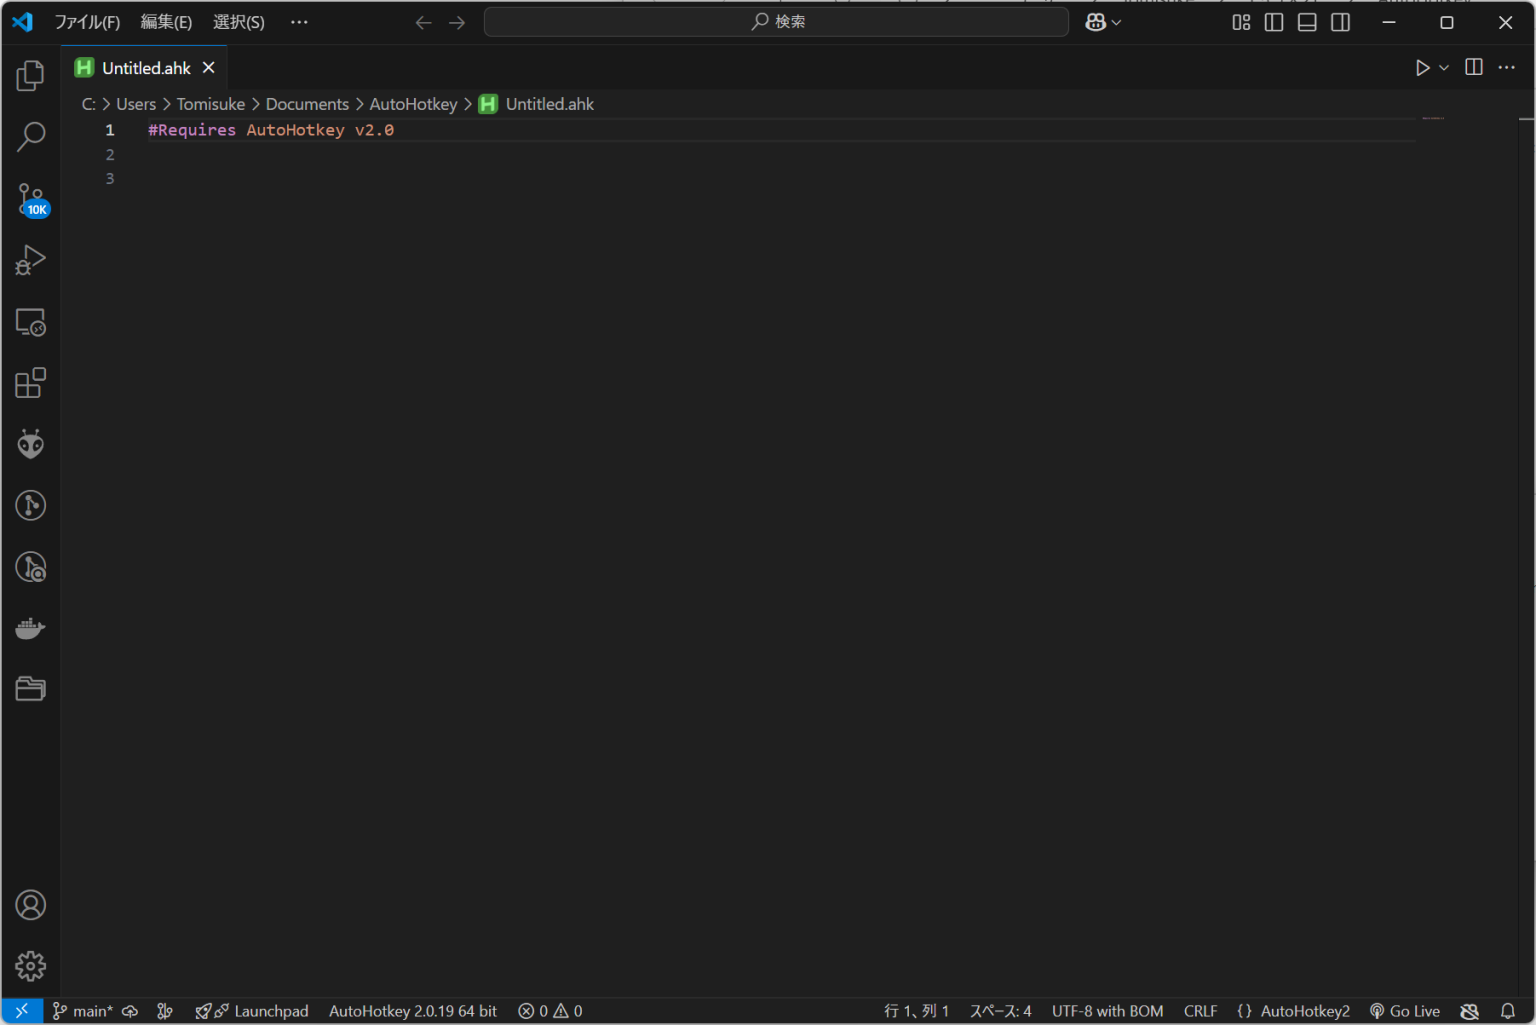Disable Go Live server from status bar

click(1404, 1011)
